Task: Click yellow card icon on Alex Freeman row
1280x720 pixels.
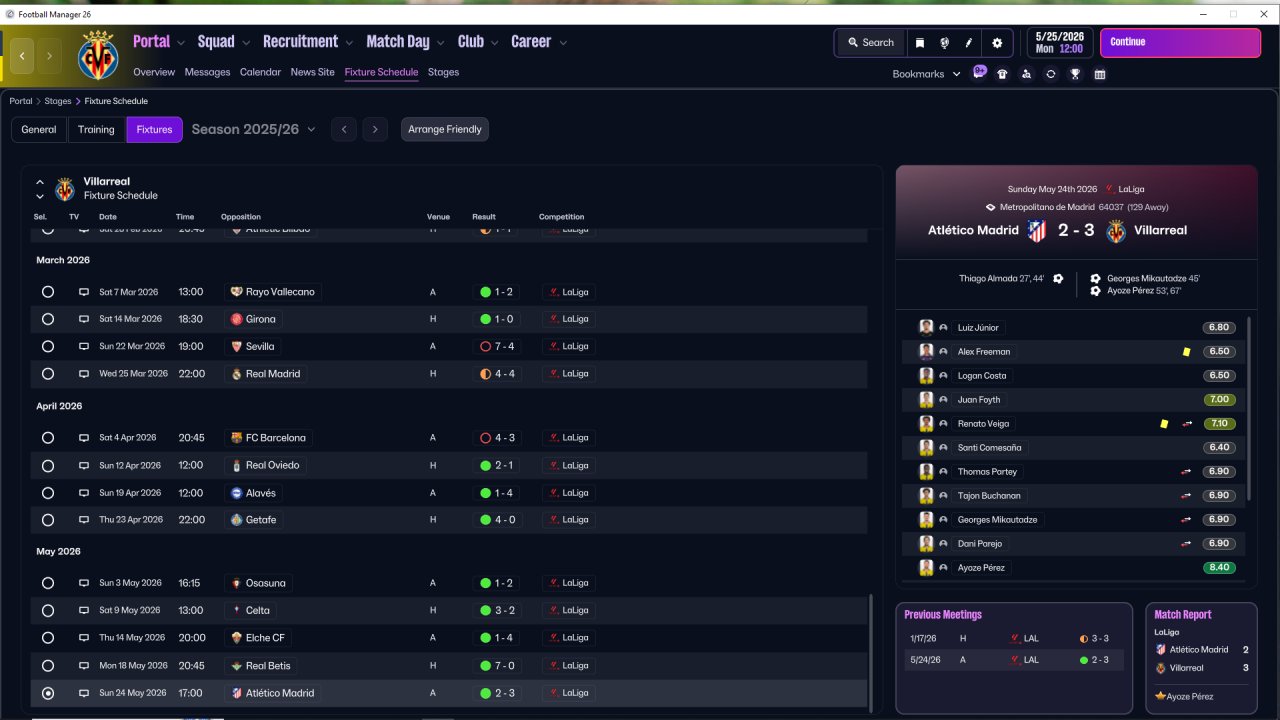Action: pyautogui.click(x=1186, y=352)
